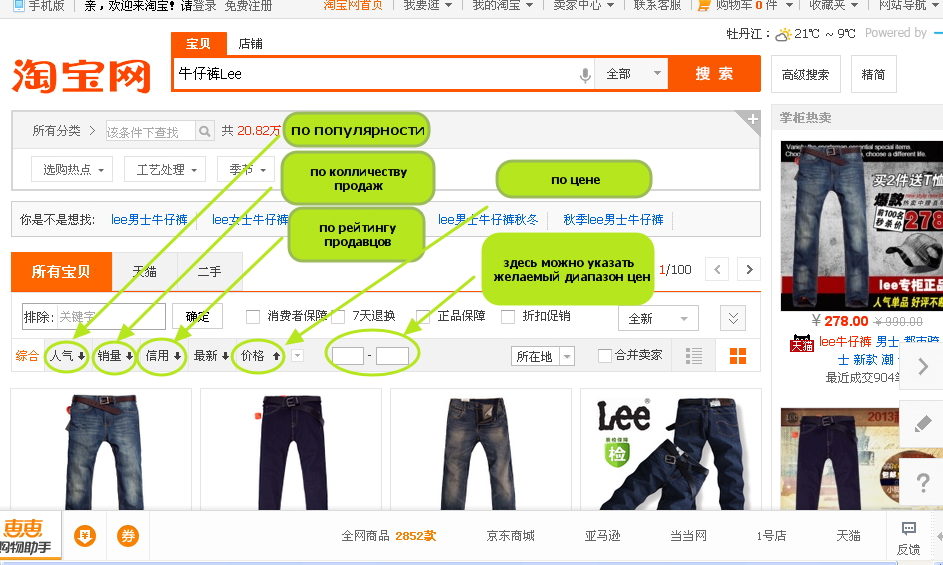The height and width of the screenshot is (565, 943).
Task: Click 京东商城 in the bottom bar
Action: click(510, 536)
